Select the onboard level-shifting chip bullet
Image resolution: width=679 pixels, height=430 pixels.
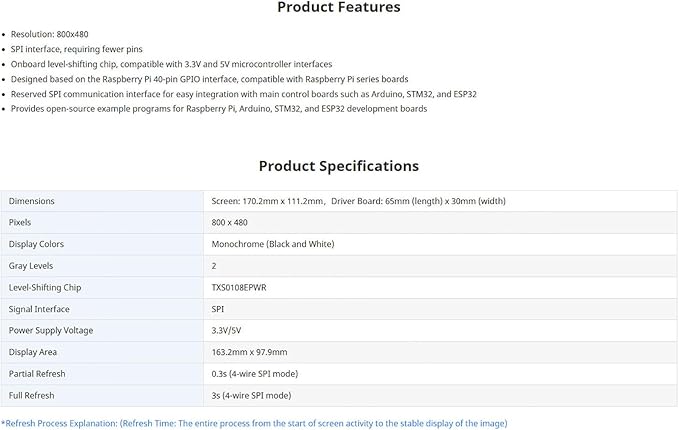pos(171,64)
